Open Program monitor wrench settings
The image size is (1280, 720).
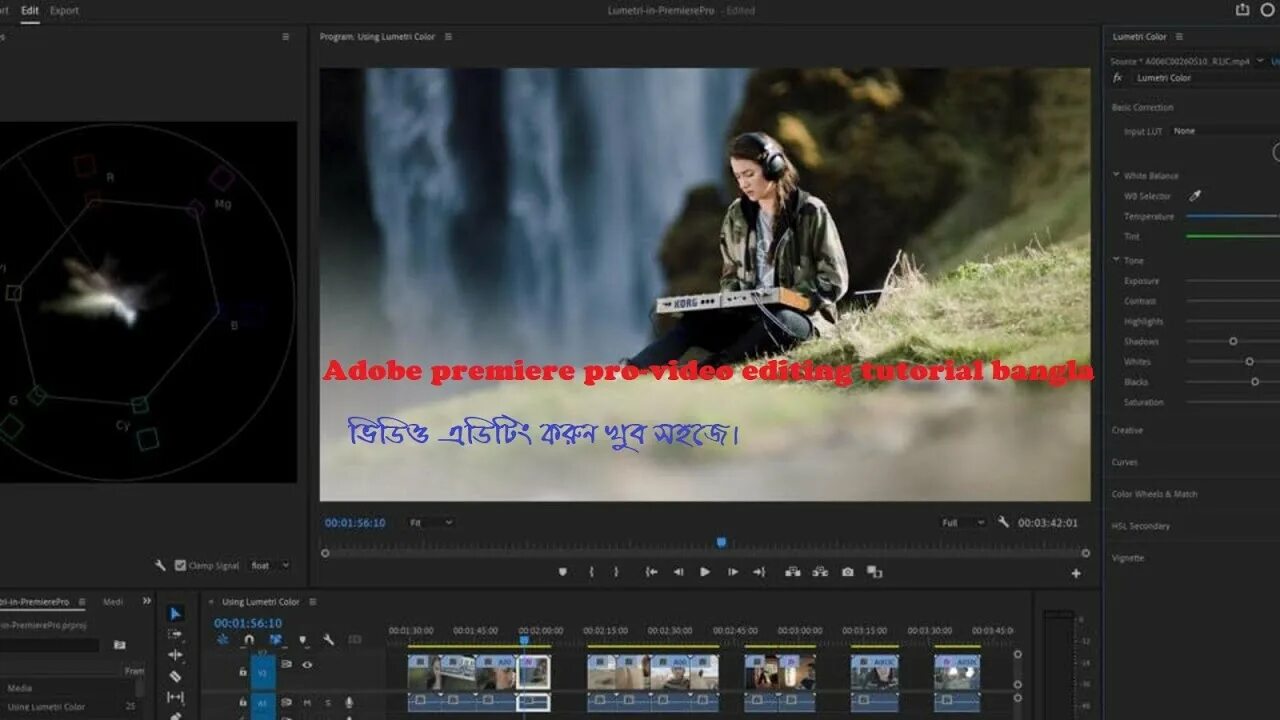(1004, 522)
